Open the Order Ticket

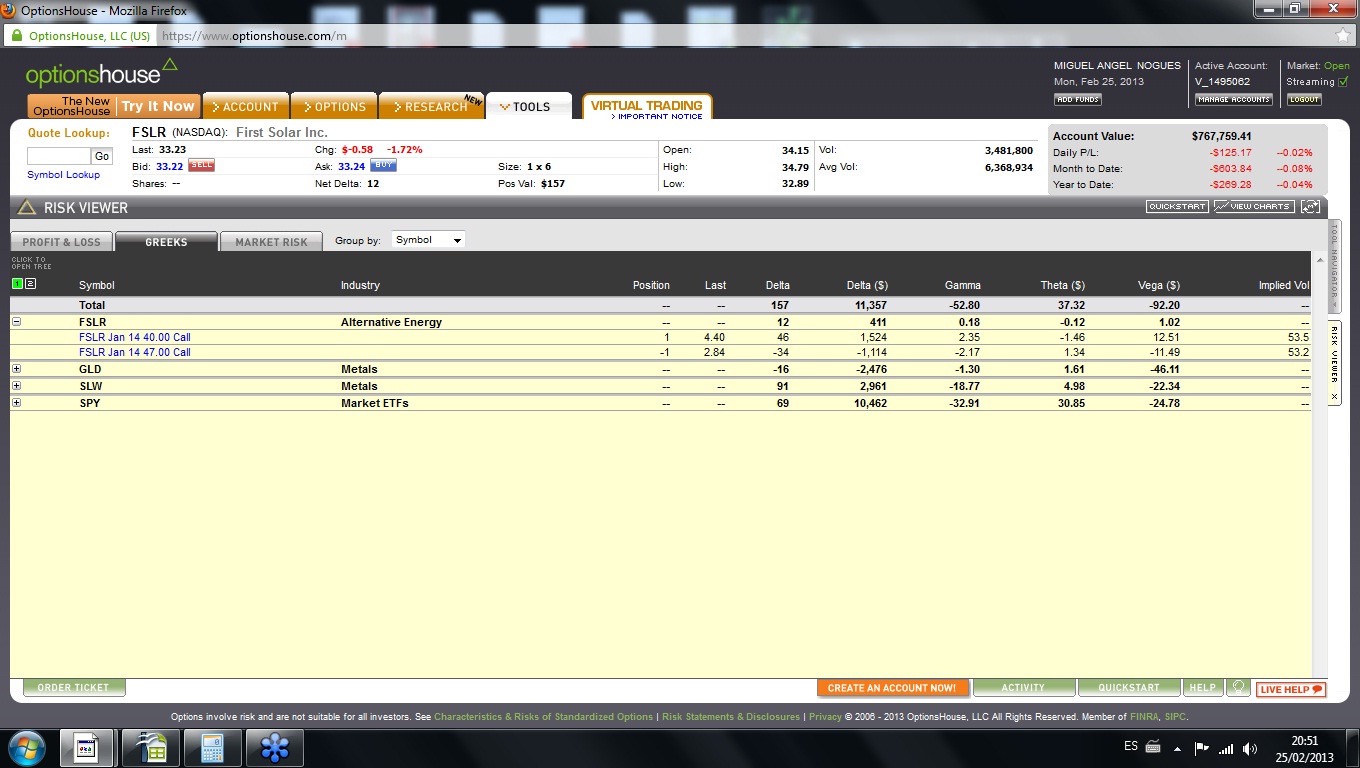(x=74, y=688)
